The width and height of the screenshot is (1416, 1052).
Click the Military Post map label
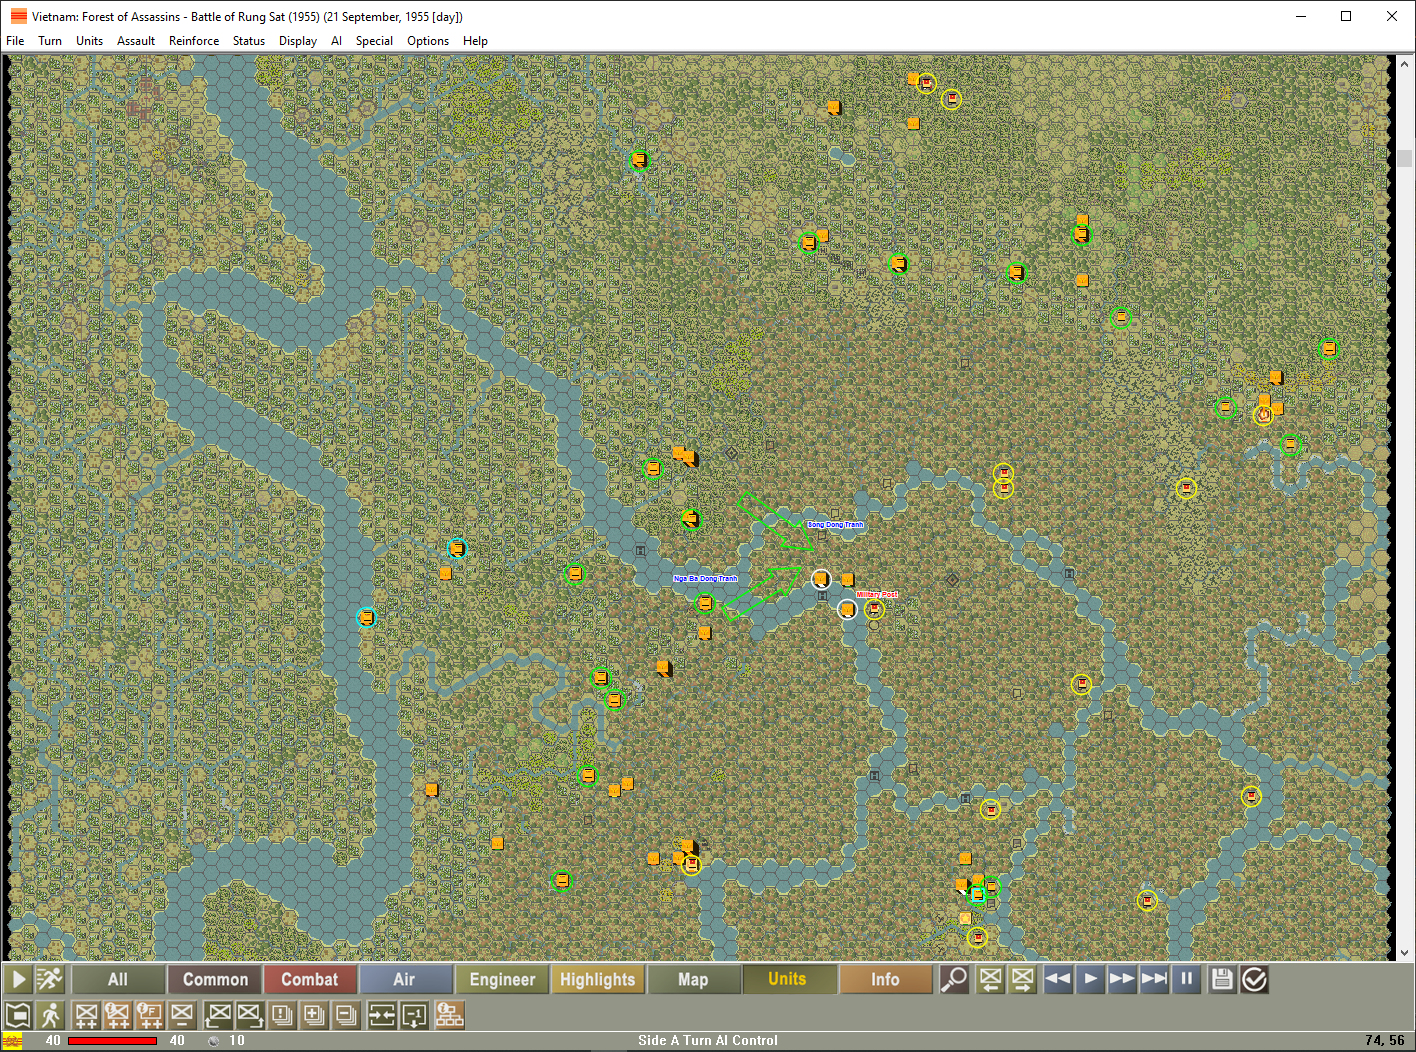point(877,595)
